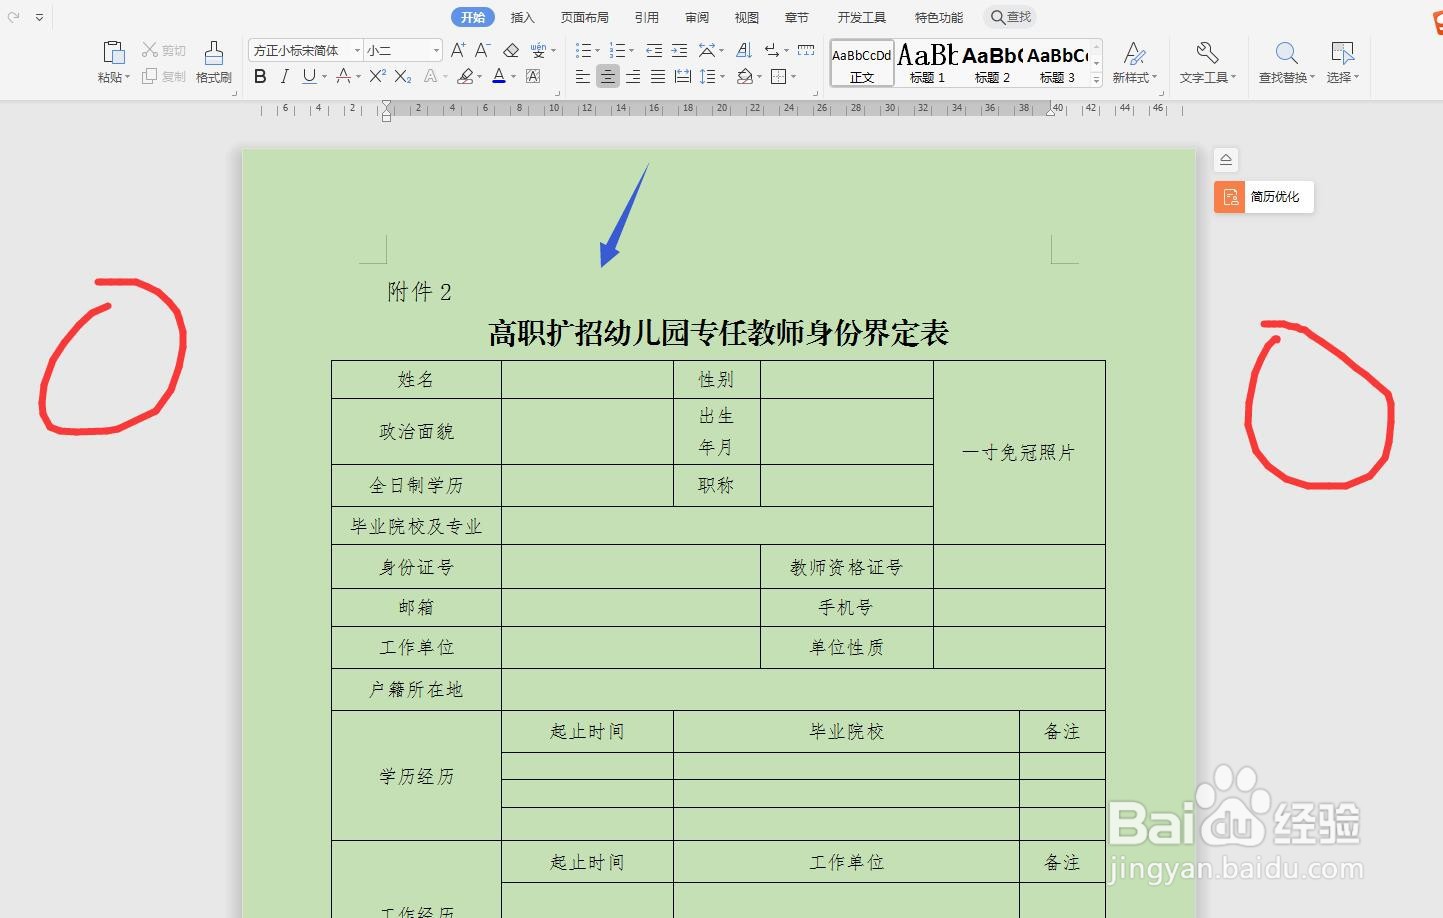1443x918 pixels.
Task: Click the Paste (粘贴) clipboard icon
Action: tap(113, 53)
